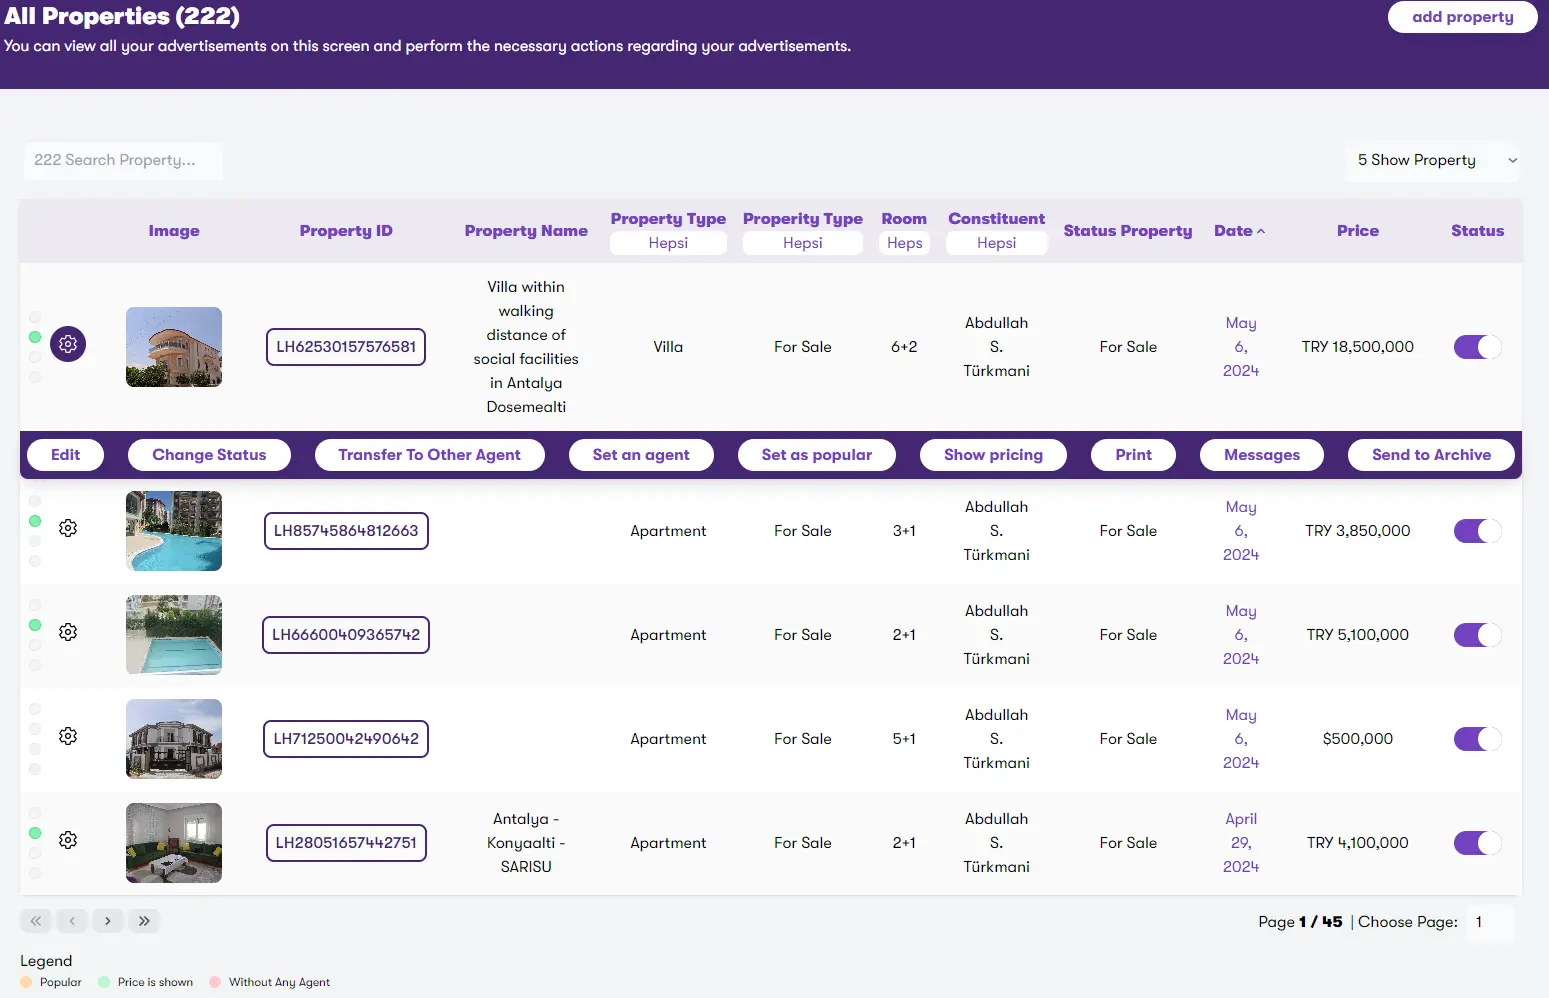Click gear icon for property LH66600409365742
The width and height of the screenshot is (1549, 998).
tap(68, 632)
